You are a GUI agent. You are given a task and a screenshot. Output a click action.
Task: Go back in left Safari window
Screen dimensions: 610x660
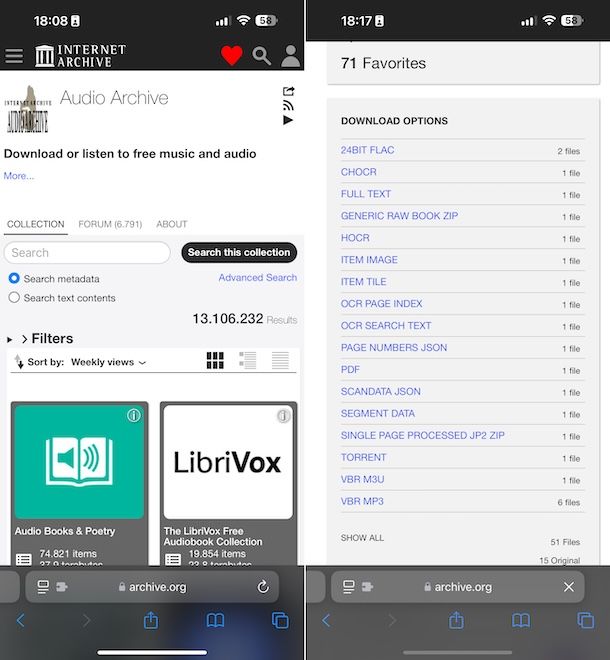[20, 620]
